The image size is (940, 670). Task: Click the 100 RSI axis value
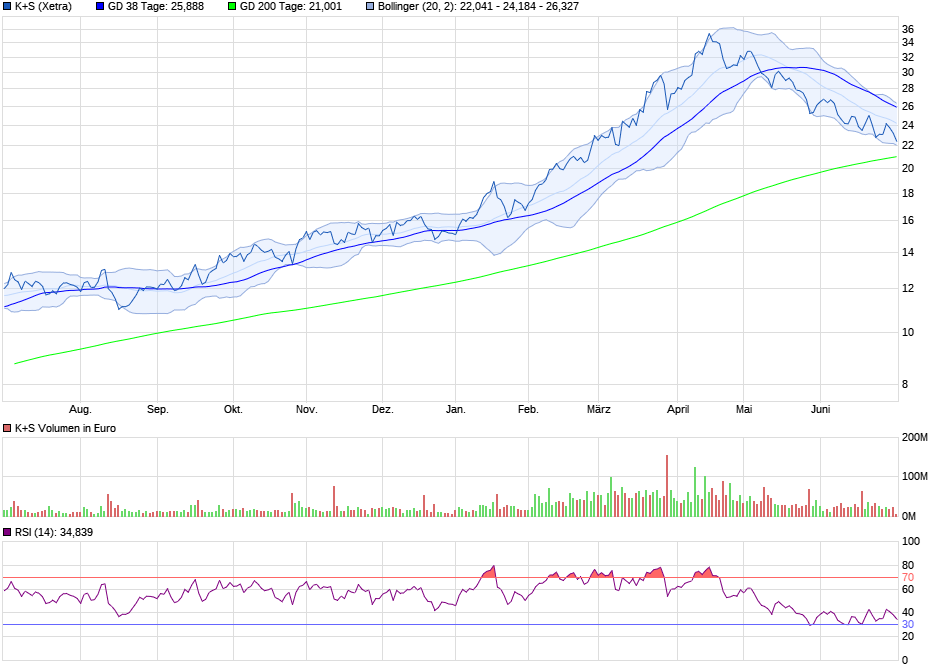click(911, 541)
